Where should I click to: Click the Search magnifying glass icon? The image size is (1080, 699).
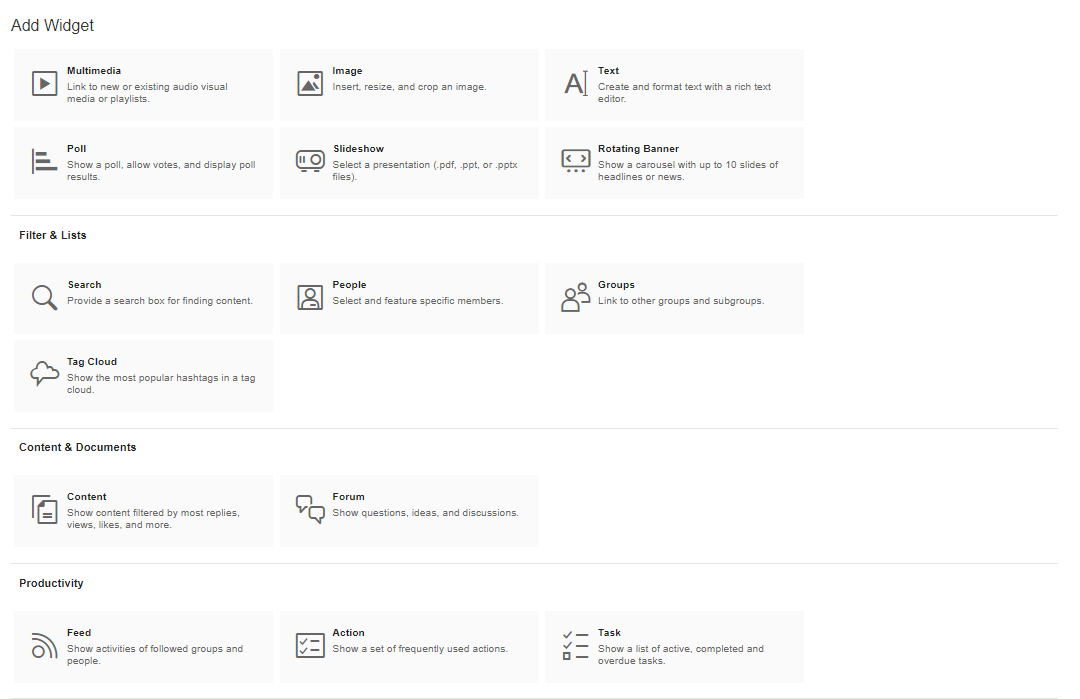44,298
